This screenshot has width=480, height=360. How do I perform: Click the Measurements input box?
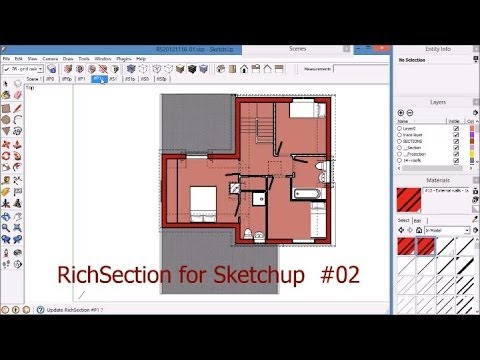tap(361, 69)
